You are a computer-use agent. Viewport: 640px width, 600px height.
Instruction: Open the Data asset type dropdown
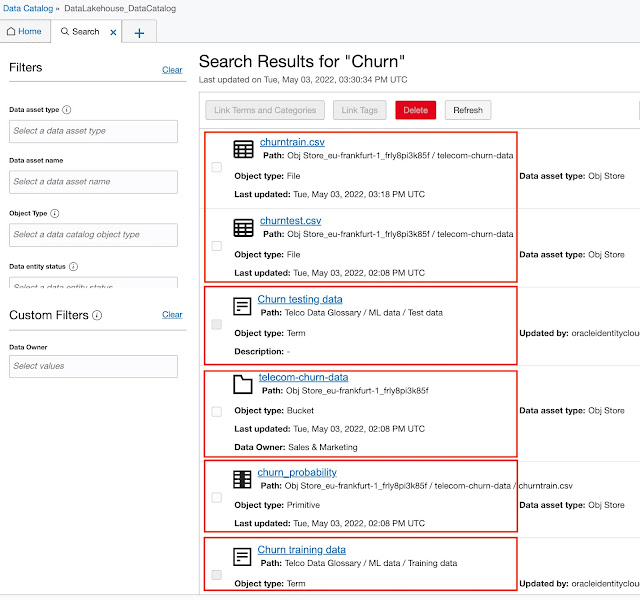(93, 131)
